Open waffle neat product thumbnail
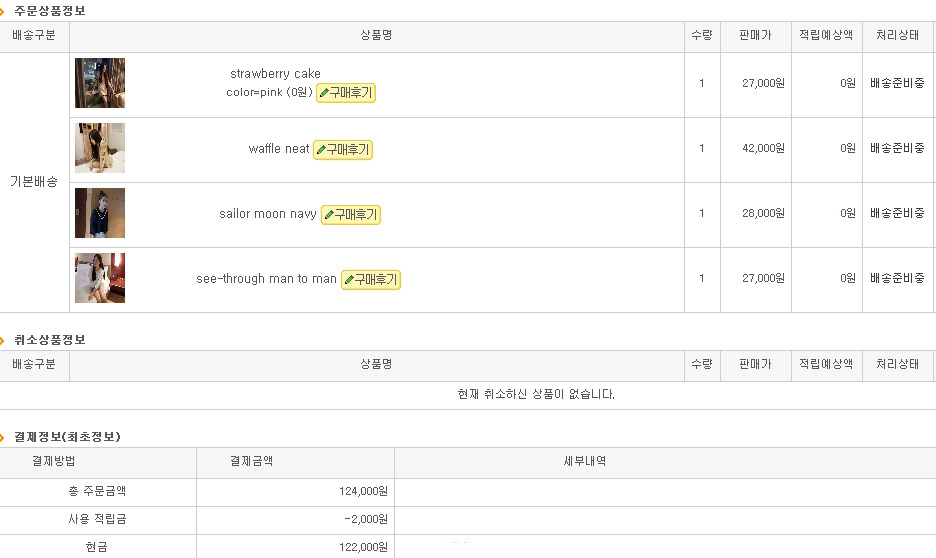 (x=100, y=148)
